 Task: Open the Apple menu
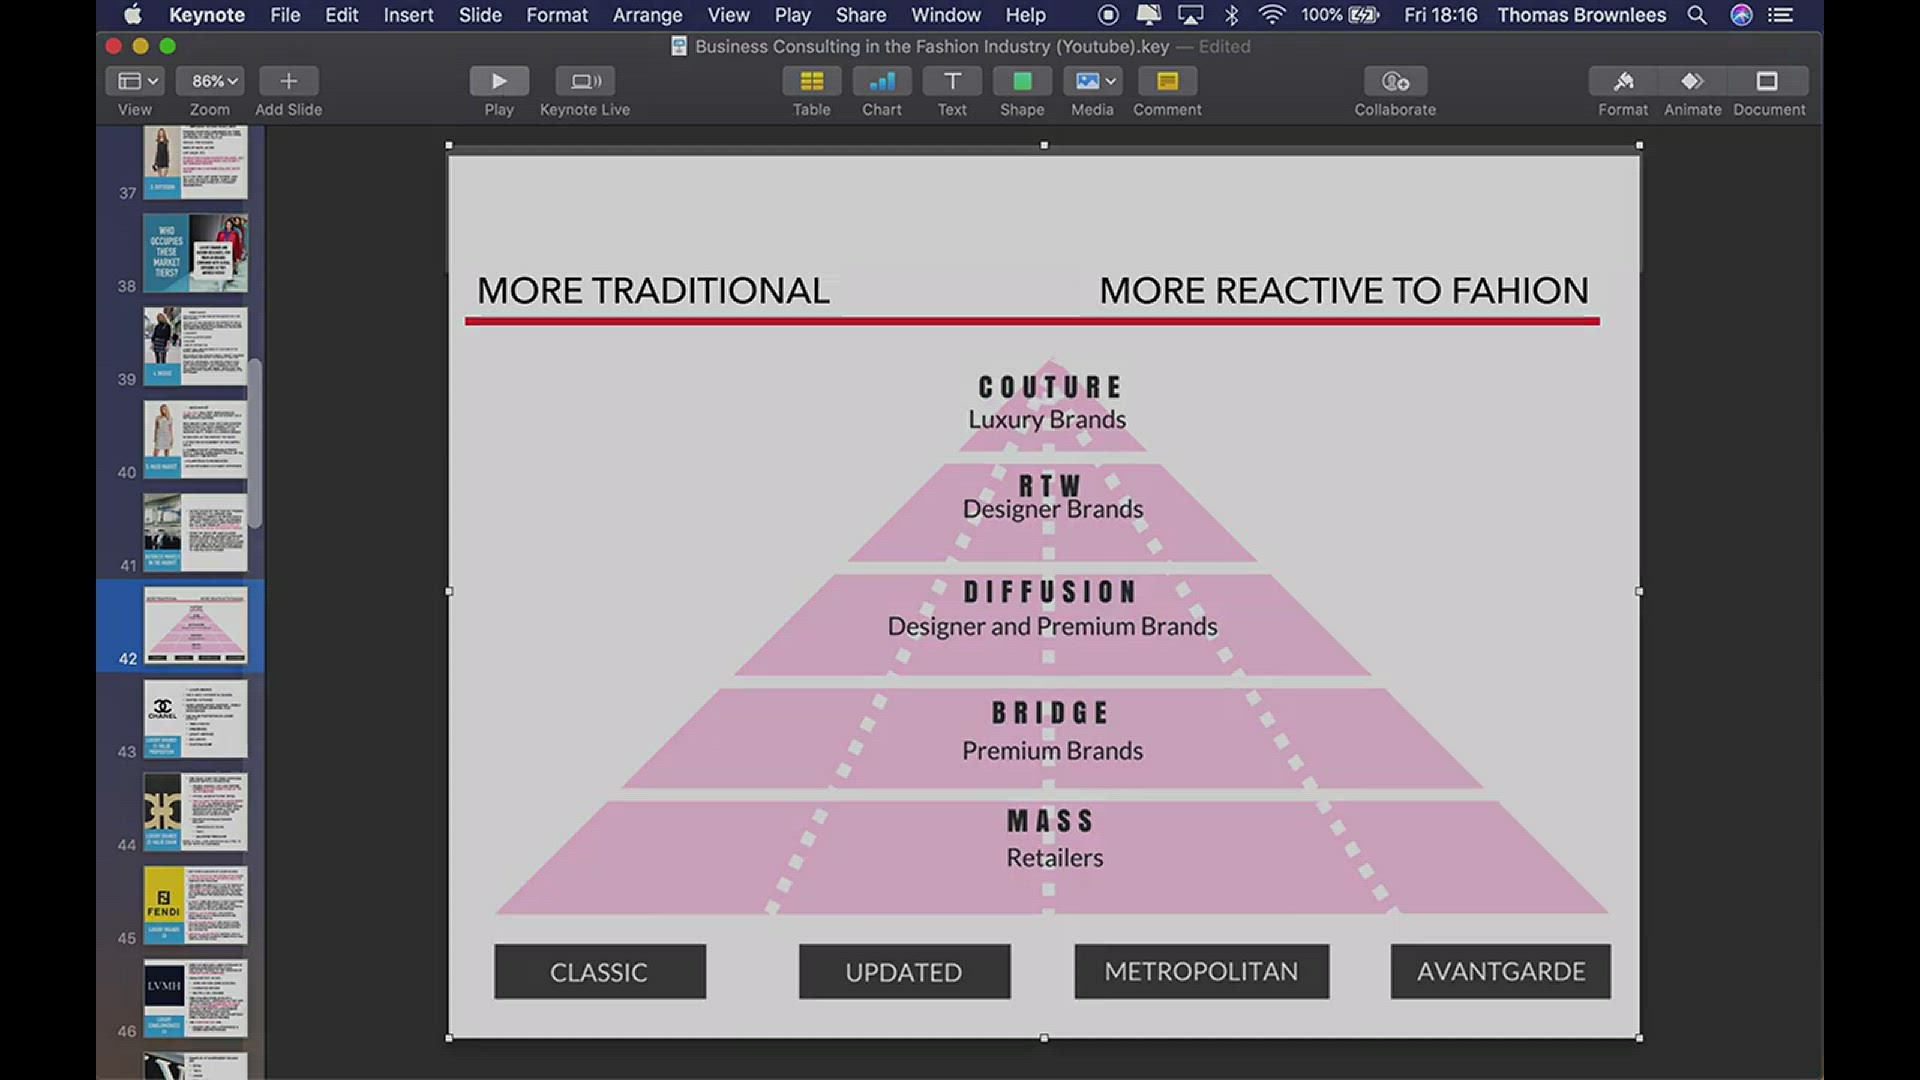(x=132, y=15)
